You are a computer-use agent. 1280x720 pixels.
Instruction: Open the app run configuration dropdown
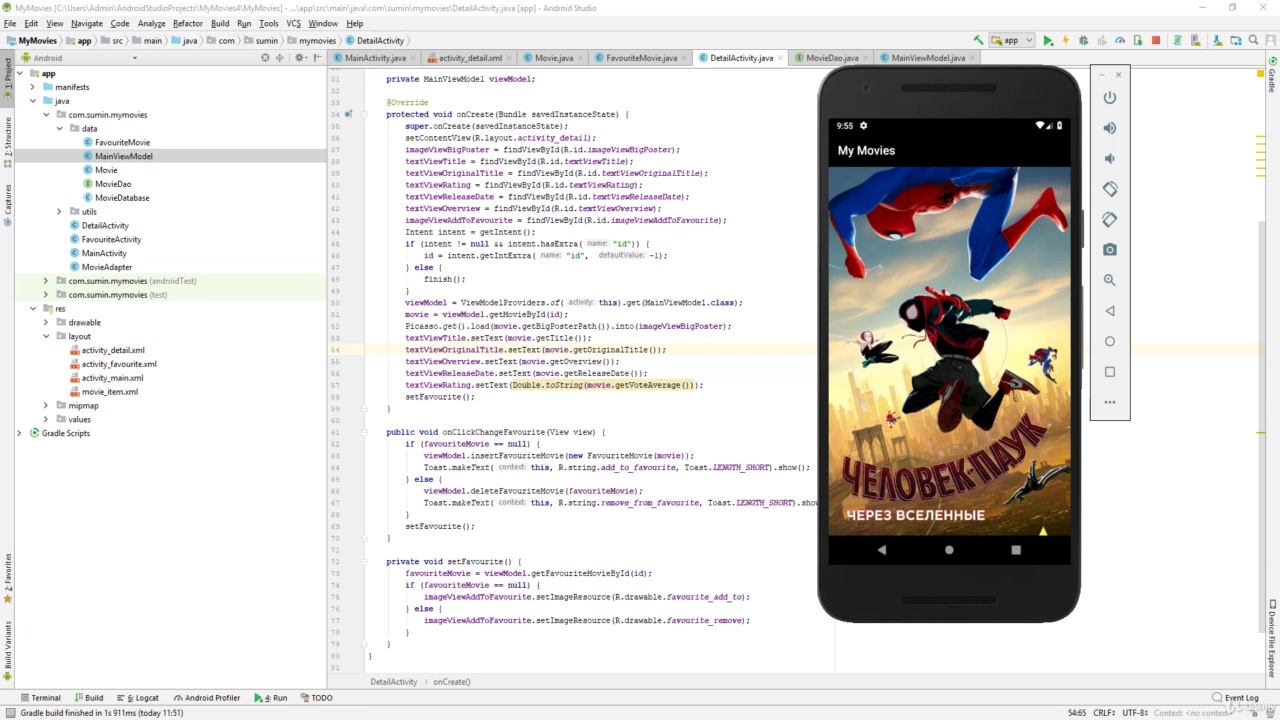pos(1012,41)
